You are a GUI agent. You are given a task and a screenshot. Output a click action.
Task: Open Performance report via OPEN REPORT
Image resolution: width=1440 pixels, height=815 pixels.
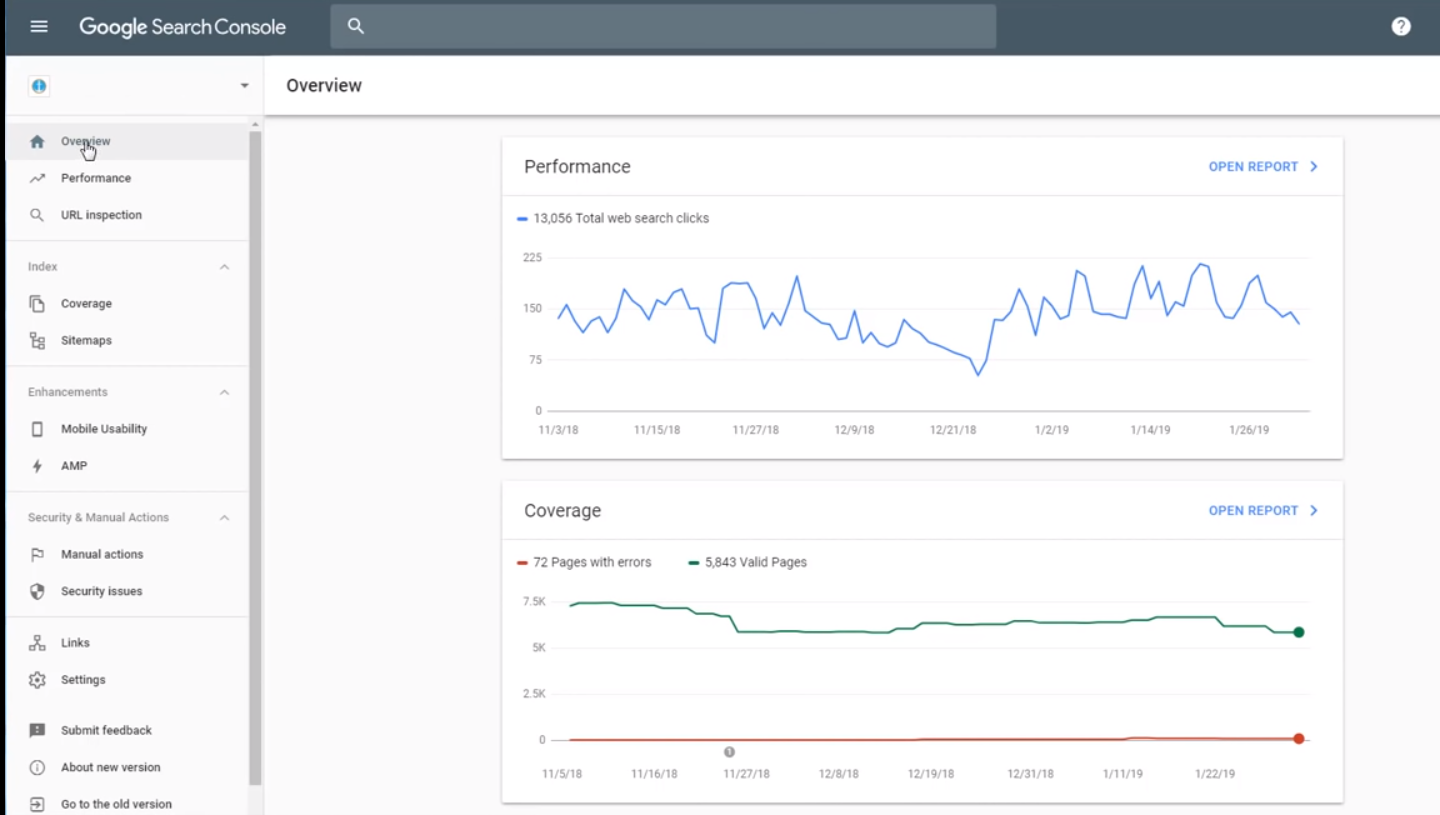[x=1253, y=167]
